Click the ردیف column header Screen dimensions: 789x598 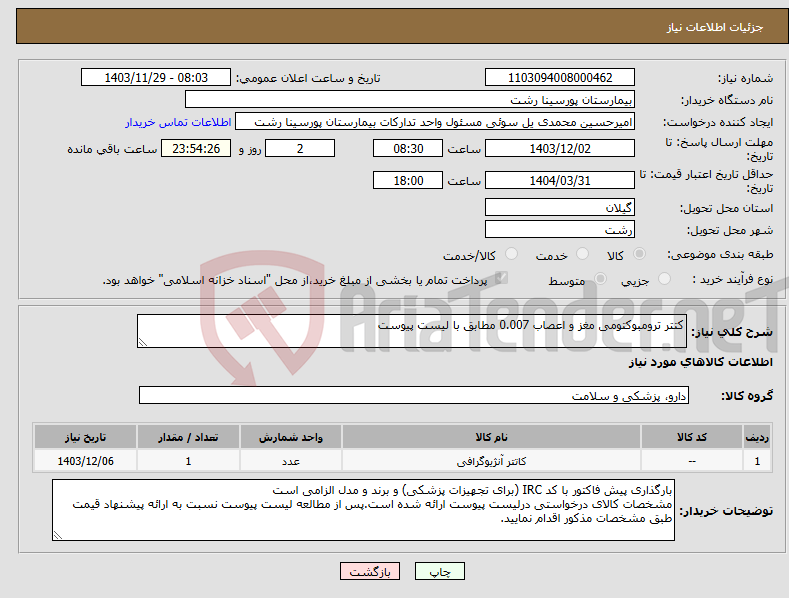click(757, 437)
